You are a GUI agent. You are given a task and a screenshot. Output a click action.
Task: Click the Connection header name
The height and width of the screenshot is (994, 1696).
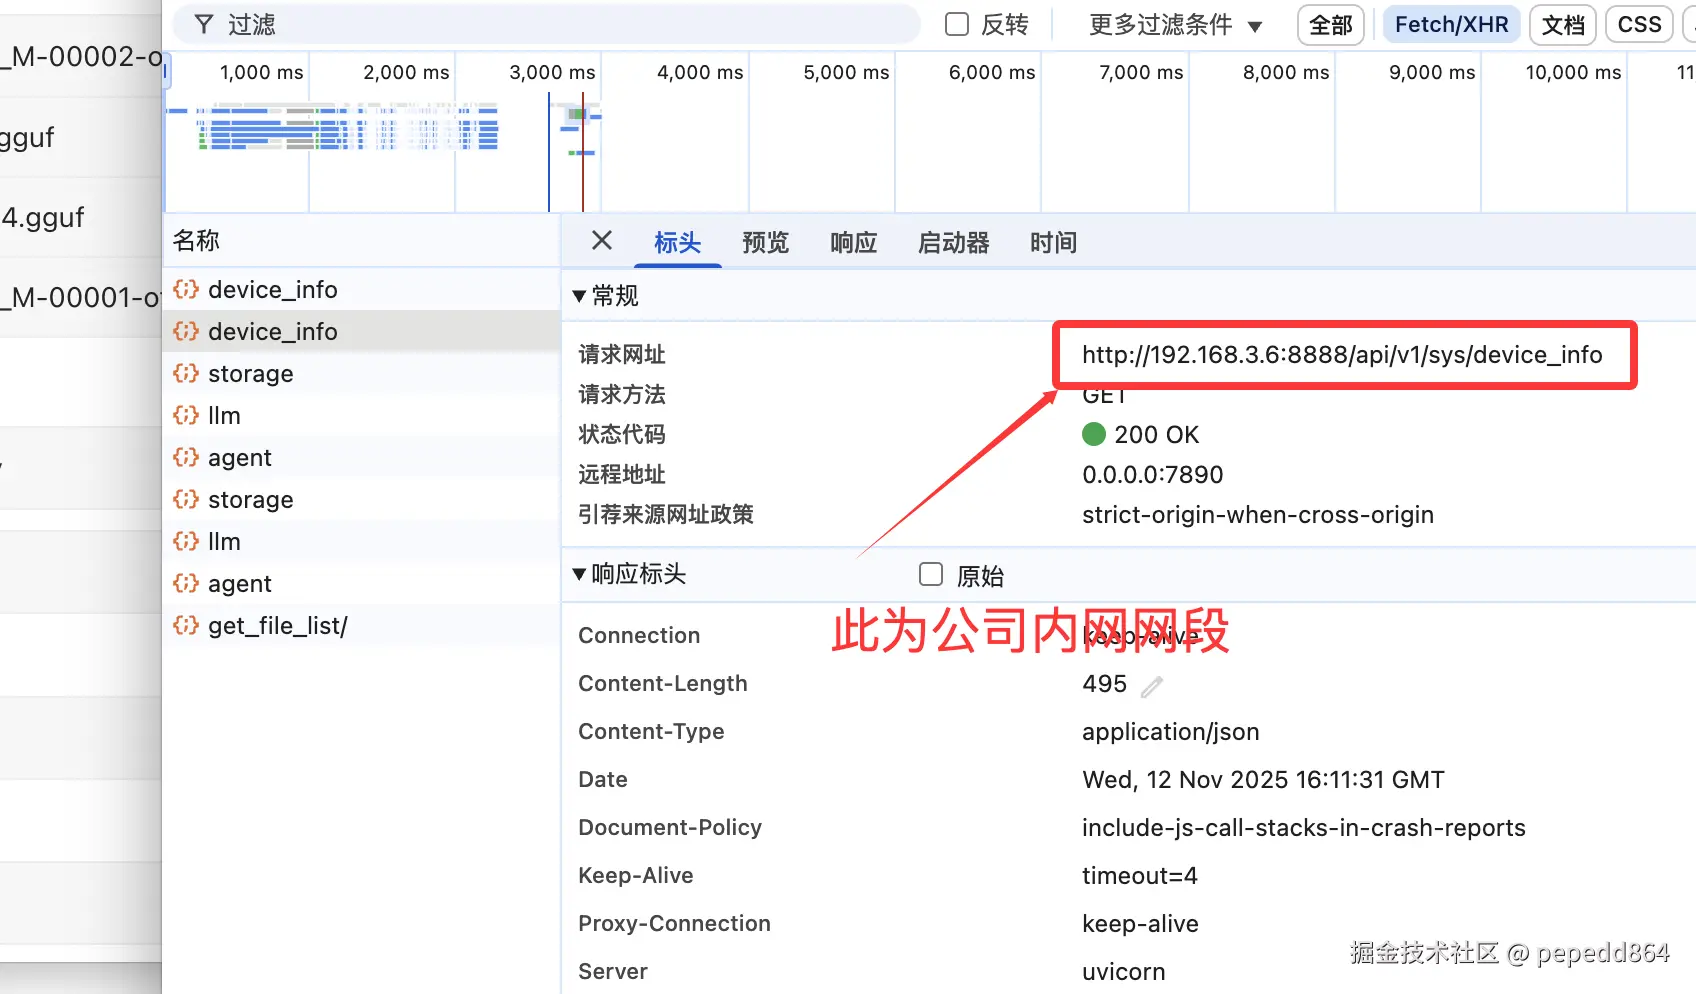pyautogui.click(x=639, y=636)
